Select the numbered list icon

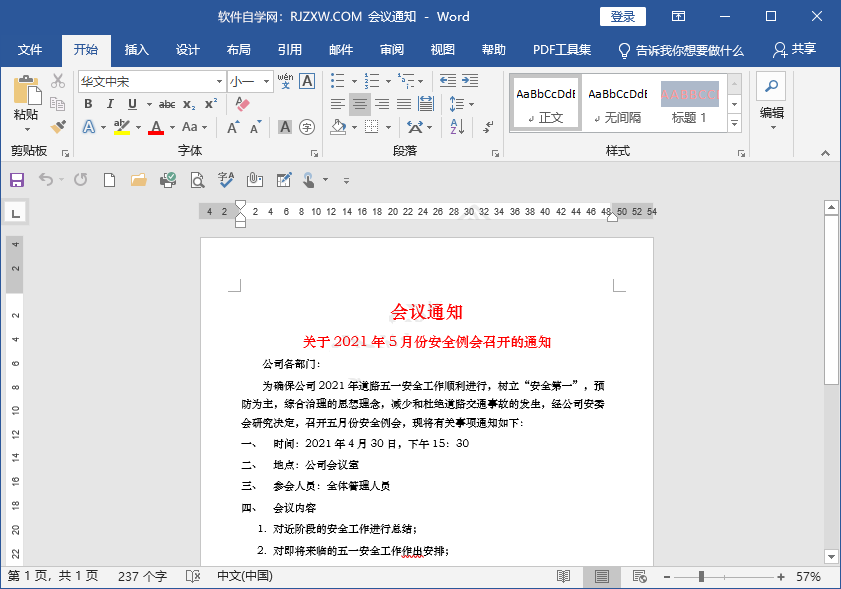point(372,80)
